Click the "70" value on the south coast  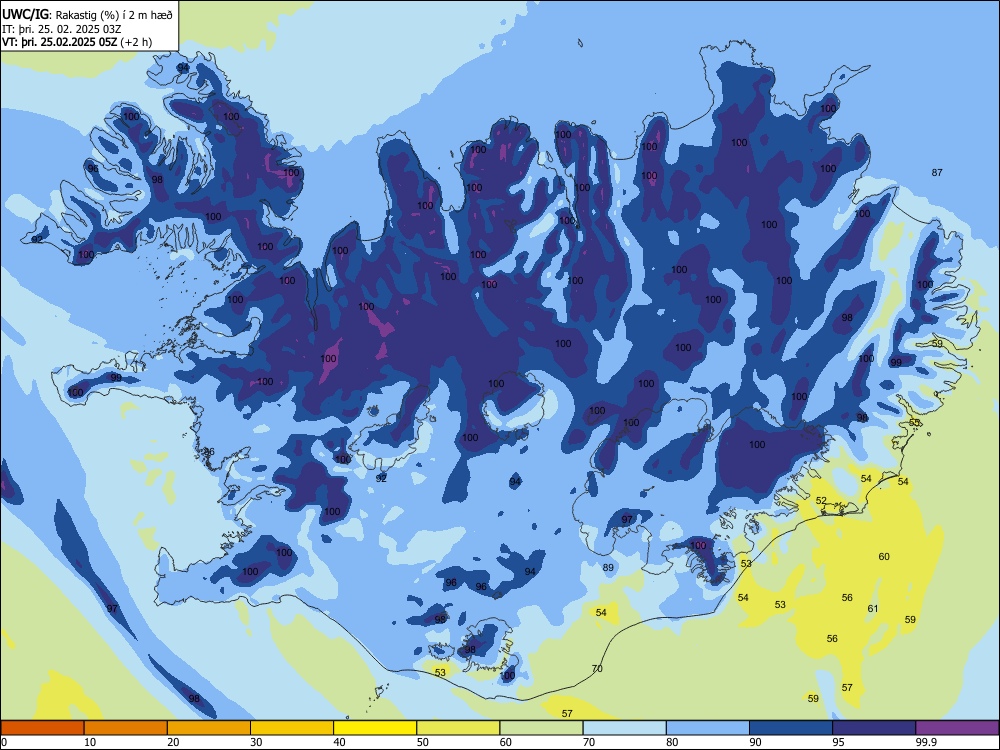597,668
